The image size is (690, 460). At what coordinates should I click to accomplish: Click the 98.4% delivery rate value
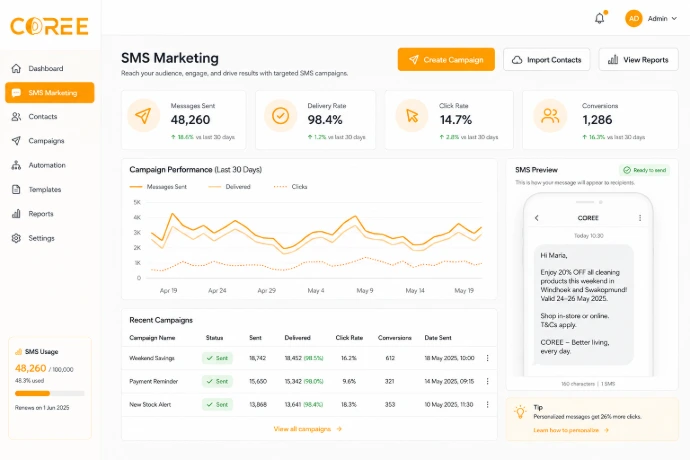coord(325,120)
